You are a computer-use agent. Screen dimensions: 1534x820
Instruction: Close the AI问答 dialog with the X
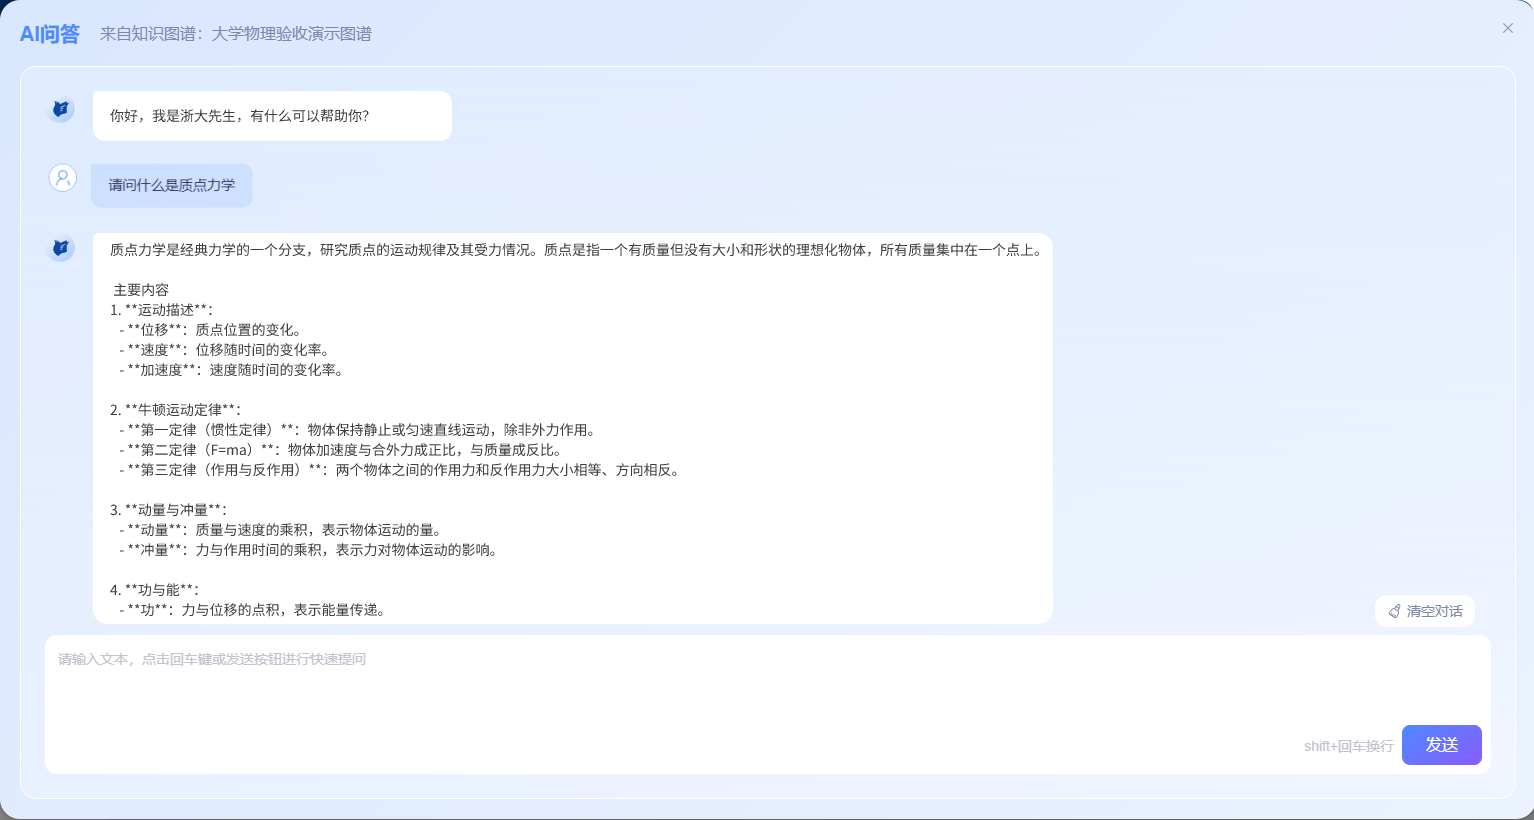click(x=1507, y=28)
